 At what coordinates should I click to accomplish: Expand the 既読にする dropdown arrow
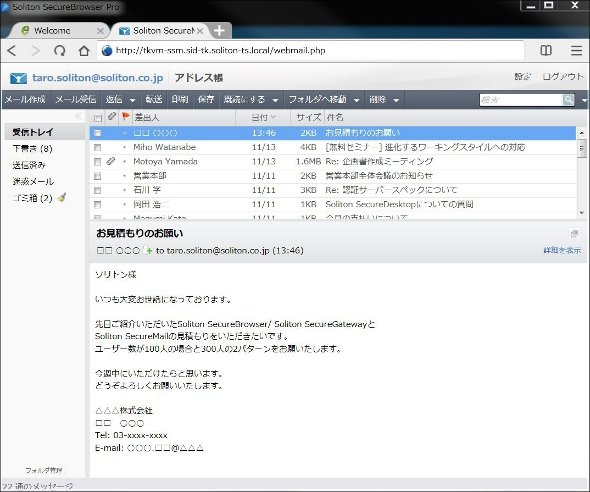click(x=275, y=100)
